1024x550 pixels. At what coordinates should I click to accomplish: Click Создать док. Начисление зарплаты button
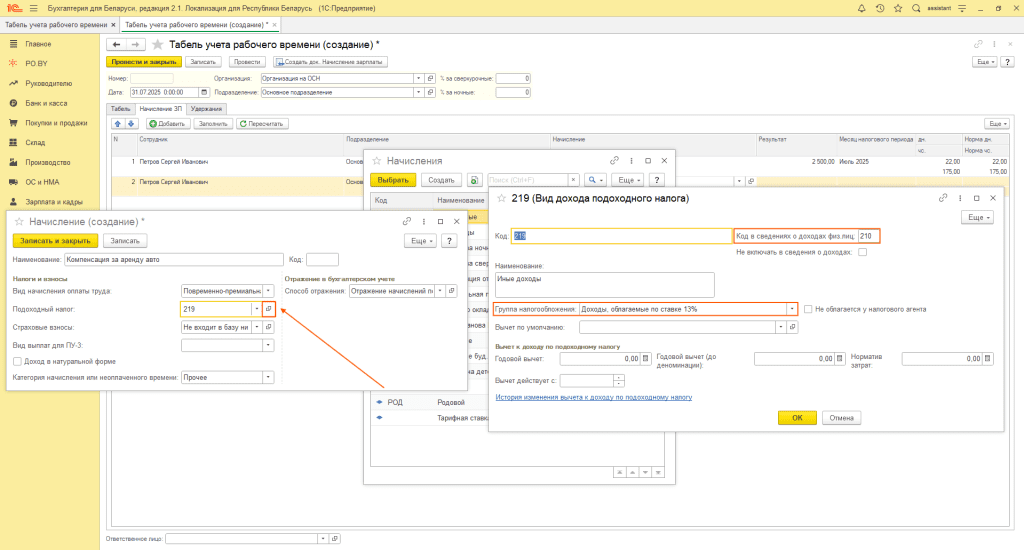tap(330, 62)
